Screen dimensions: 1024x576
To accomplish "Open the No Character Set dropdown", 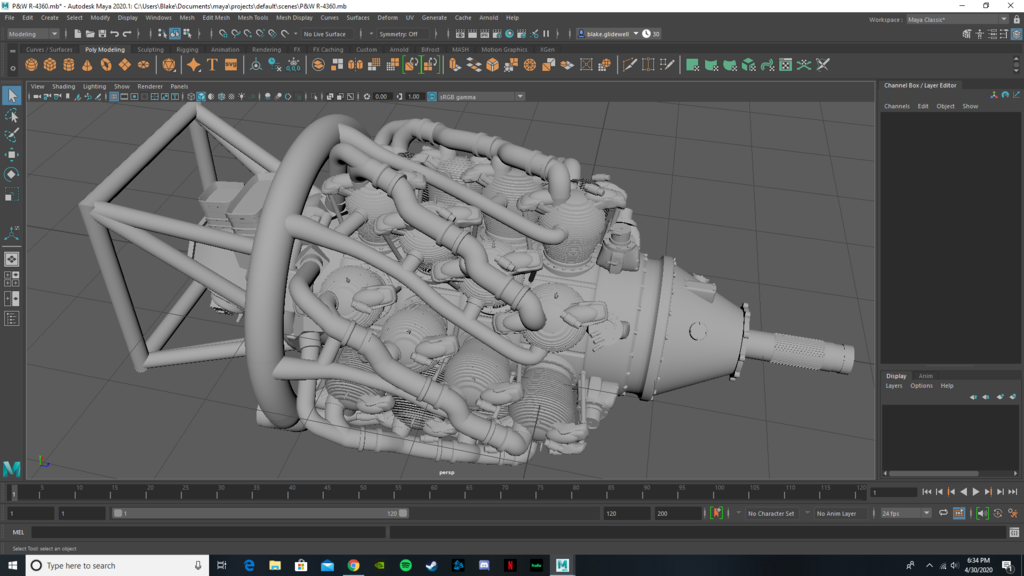I will 775,512.
